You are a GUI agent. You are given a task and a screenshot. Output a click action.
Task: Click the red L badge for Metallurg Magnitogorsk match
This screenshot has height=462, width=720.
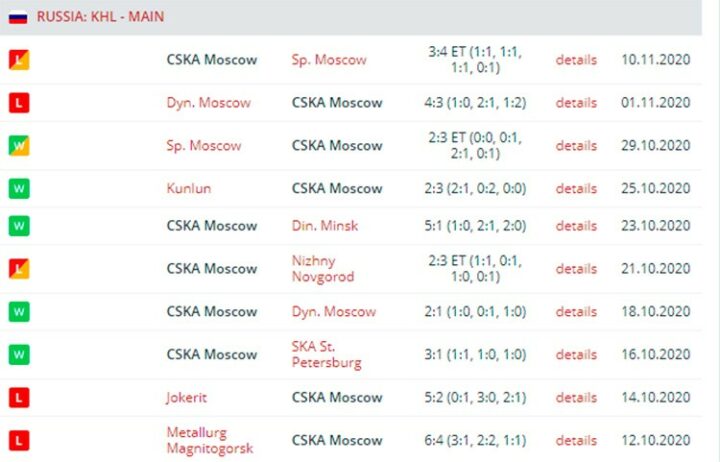(x=19, y=440)
